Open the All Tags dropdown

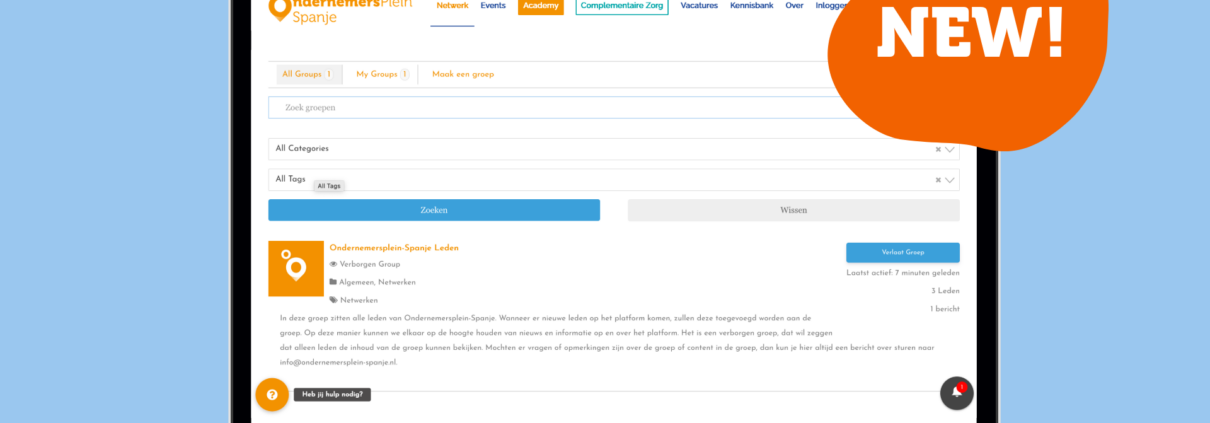613,179
